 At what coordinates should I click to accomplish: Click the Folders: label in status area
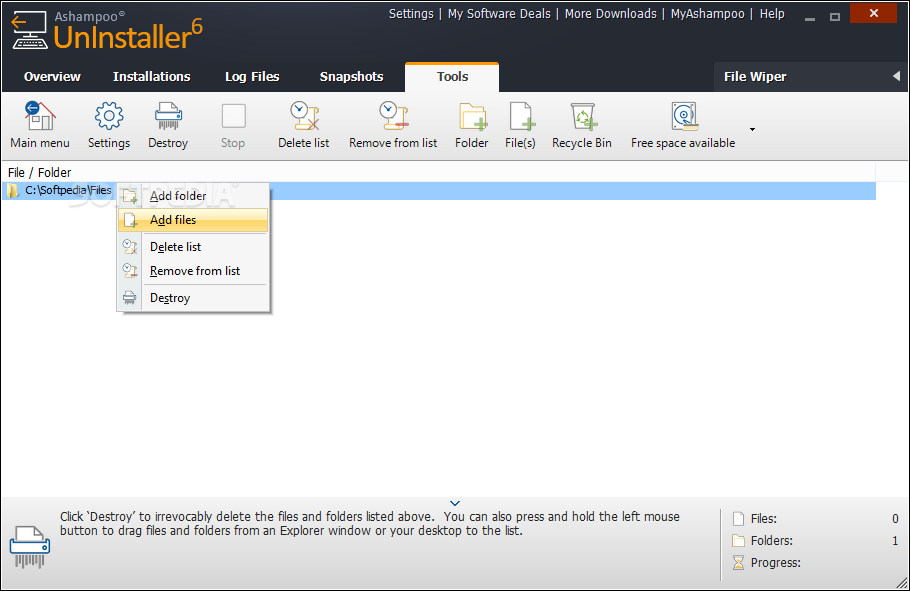point(771,540)
